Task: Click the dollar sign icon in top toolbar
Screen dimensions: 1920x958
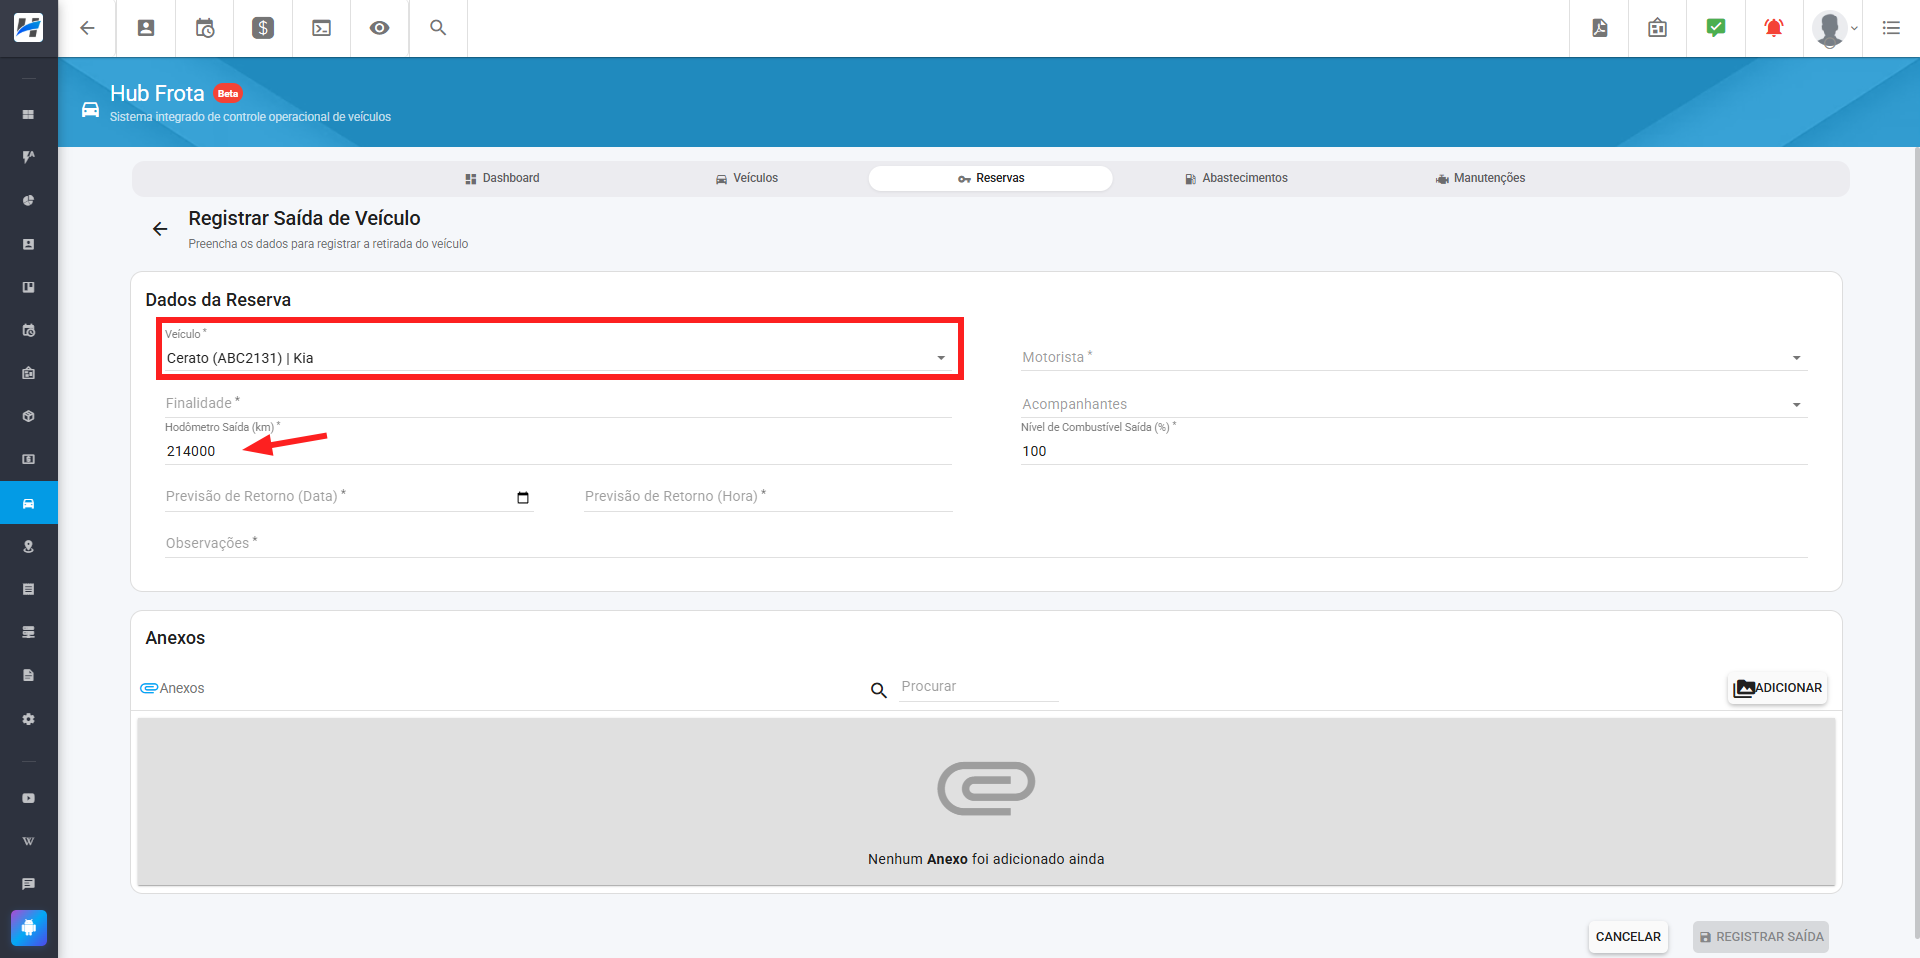Action: click(263, 28)
